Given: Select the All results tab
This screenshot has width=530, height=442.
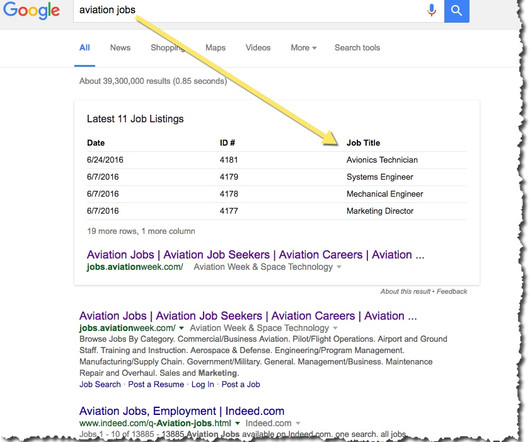Looking at the screenshot, I should (85, 48).
